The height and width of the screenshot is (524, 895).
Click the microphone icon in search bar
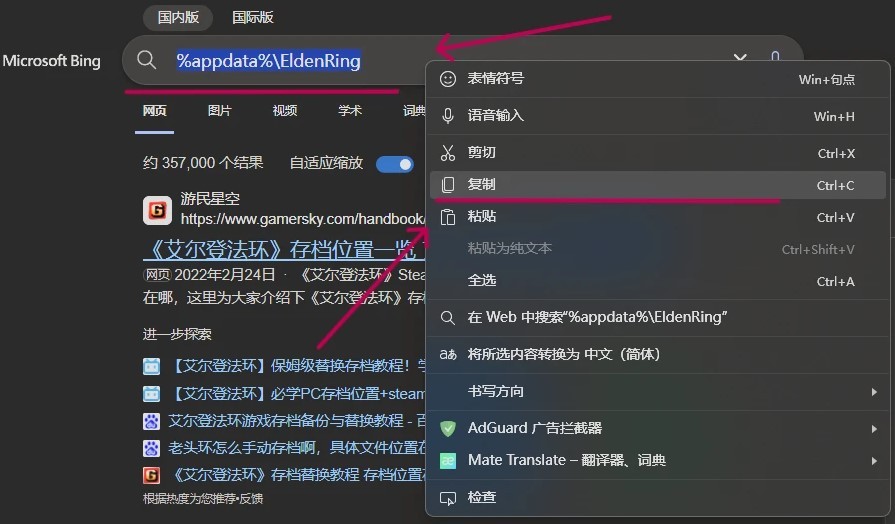(775, 56)
